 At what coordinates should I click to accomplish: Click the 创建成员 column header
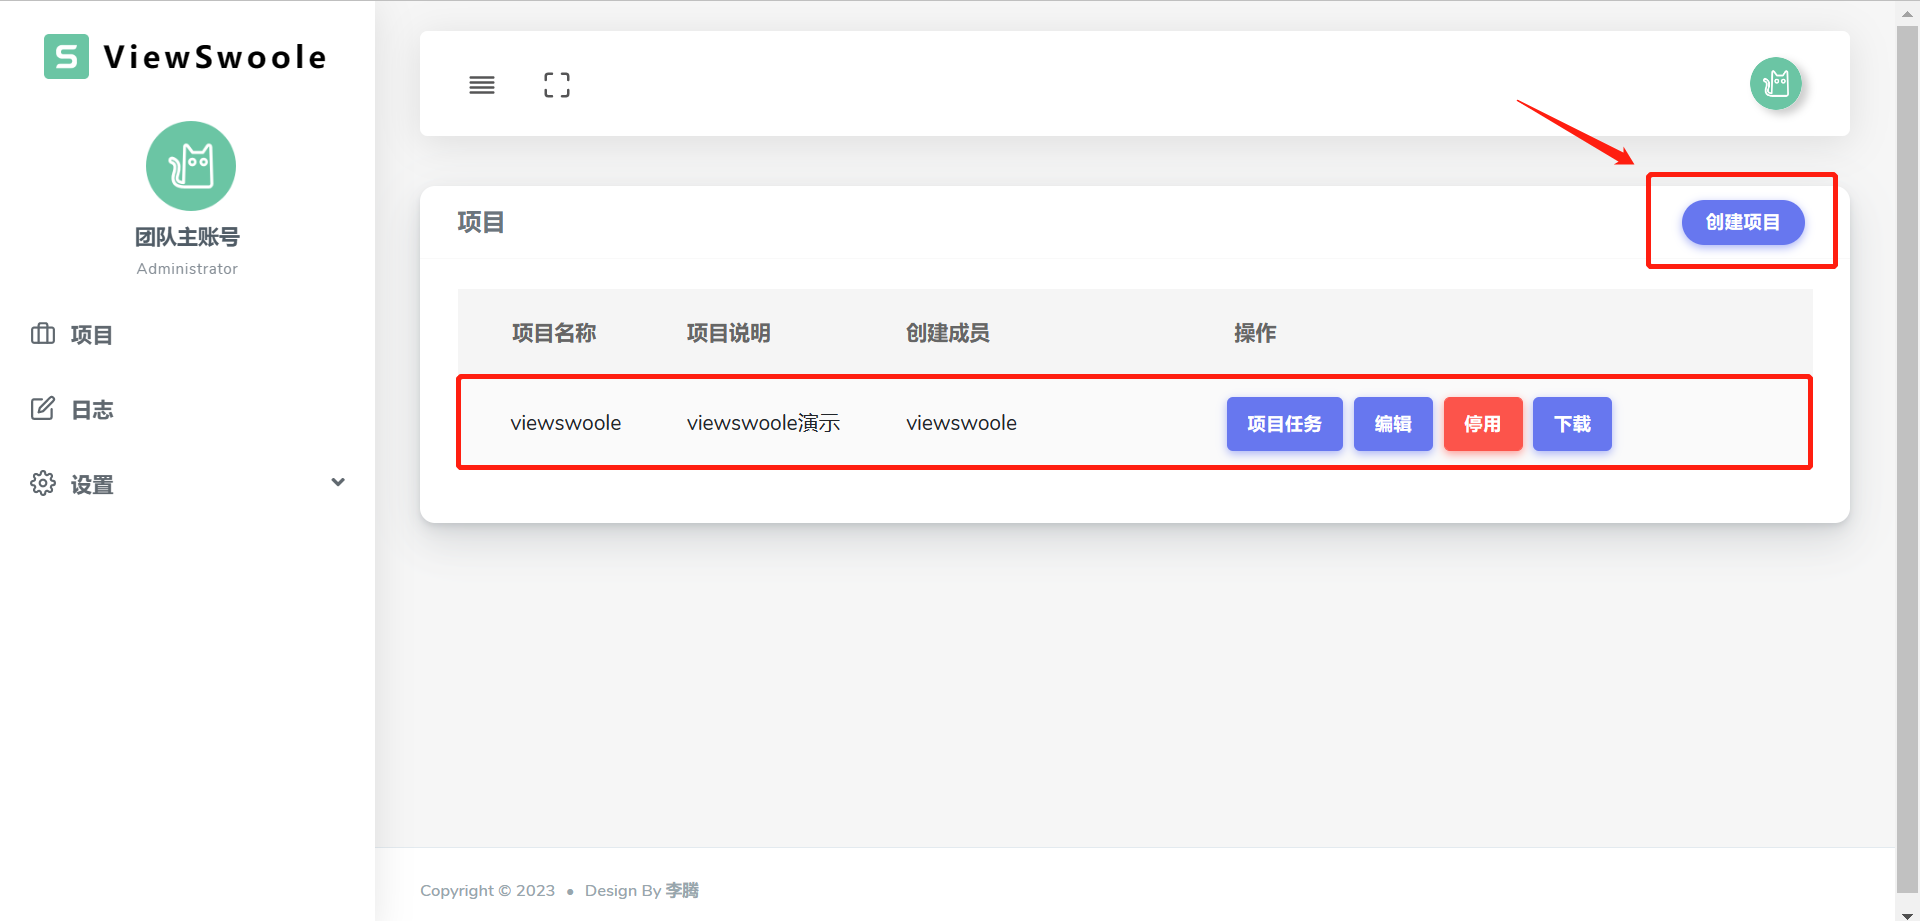coord(948,333)
